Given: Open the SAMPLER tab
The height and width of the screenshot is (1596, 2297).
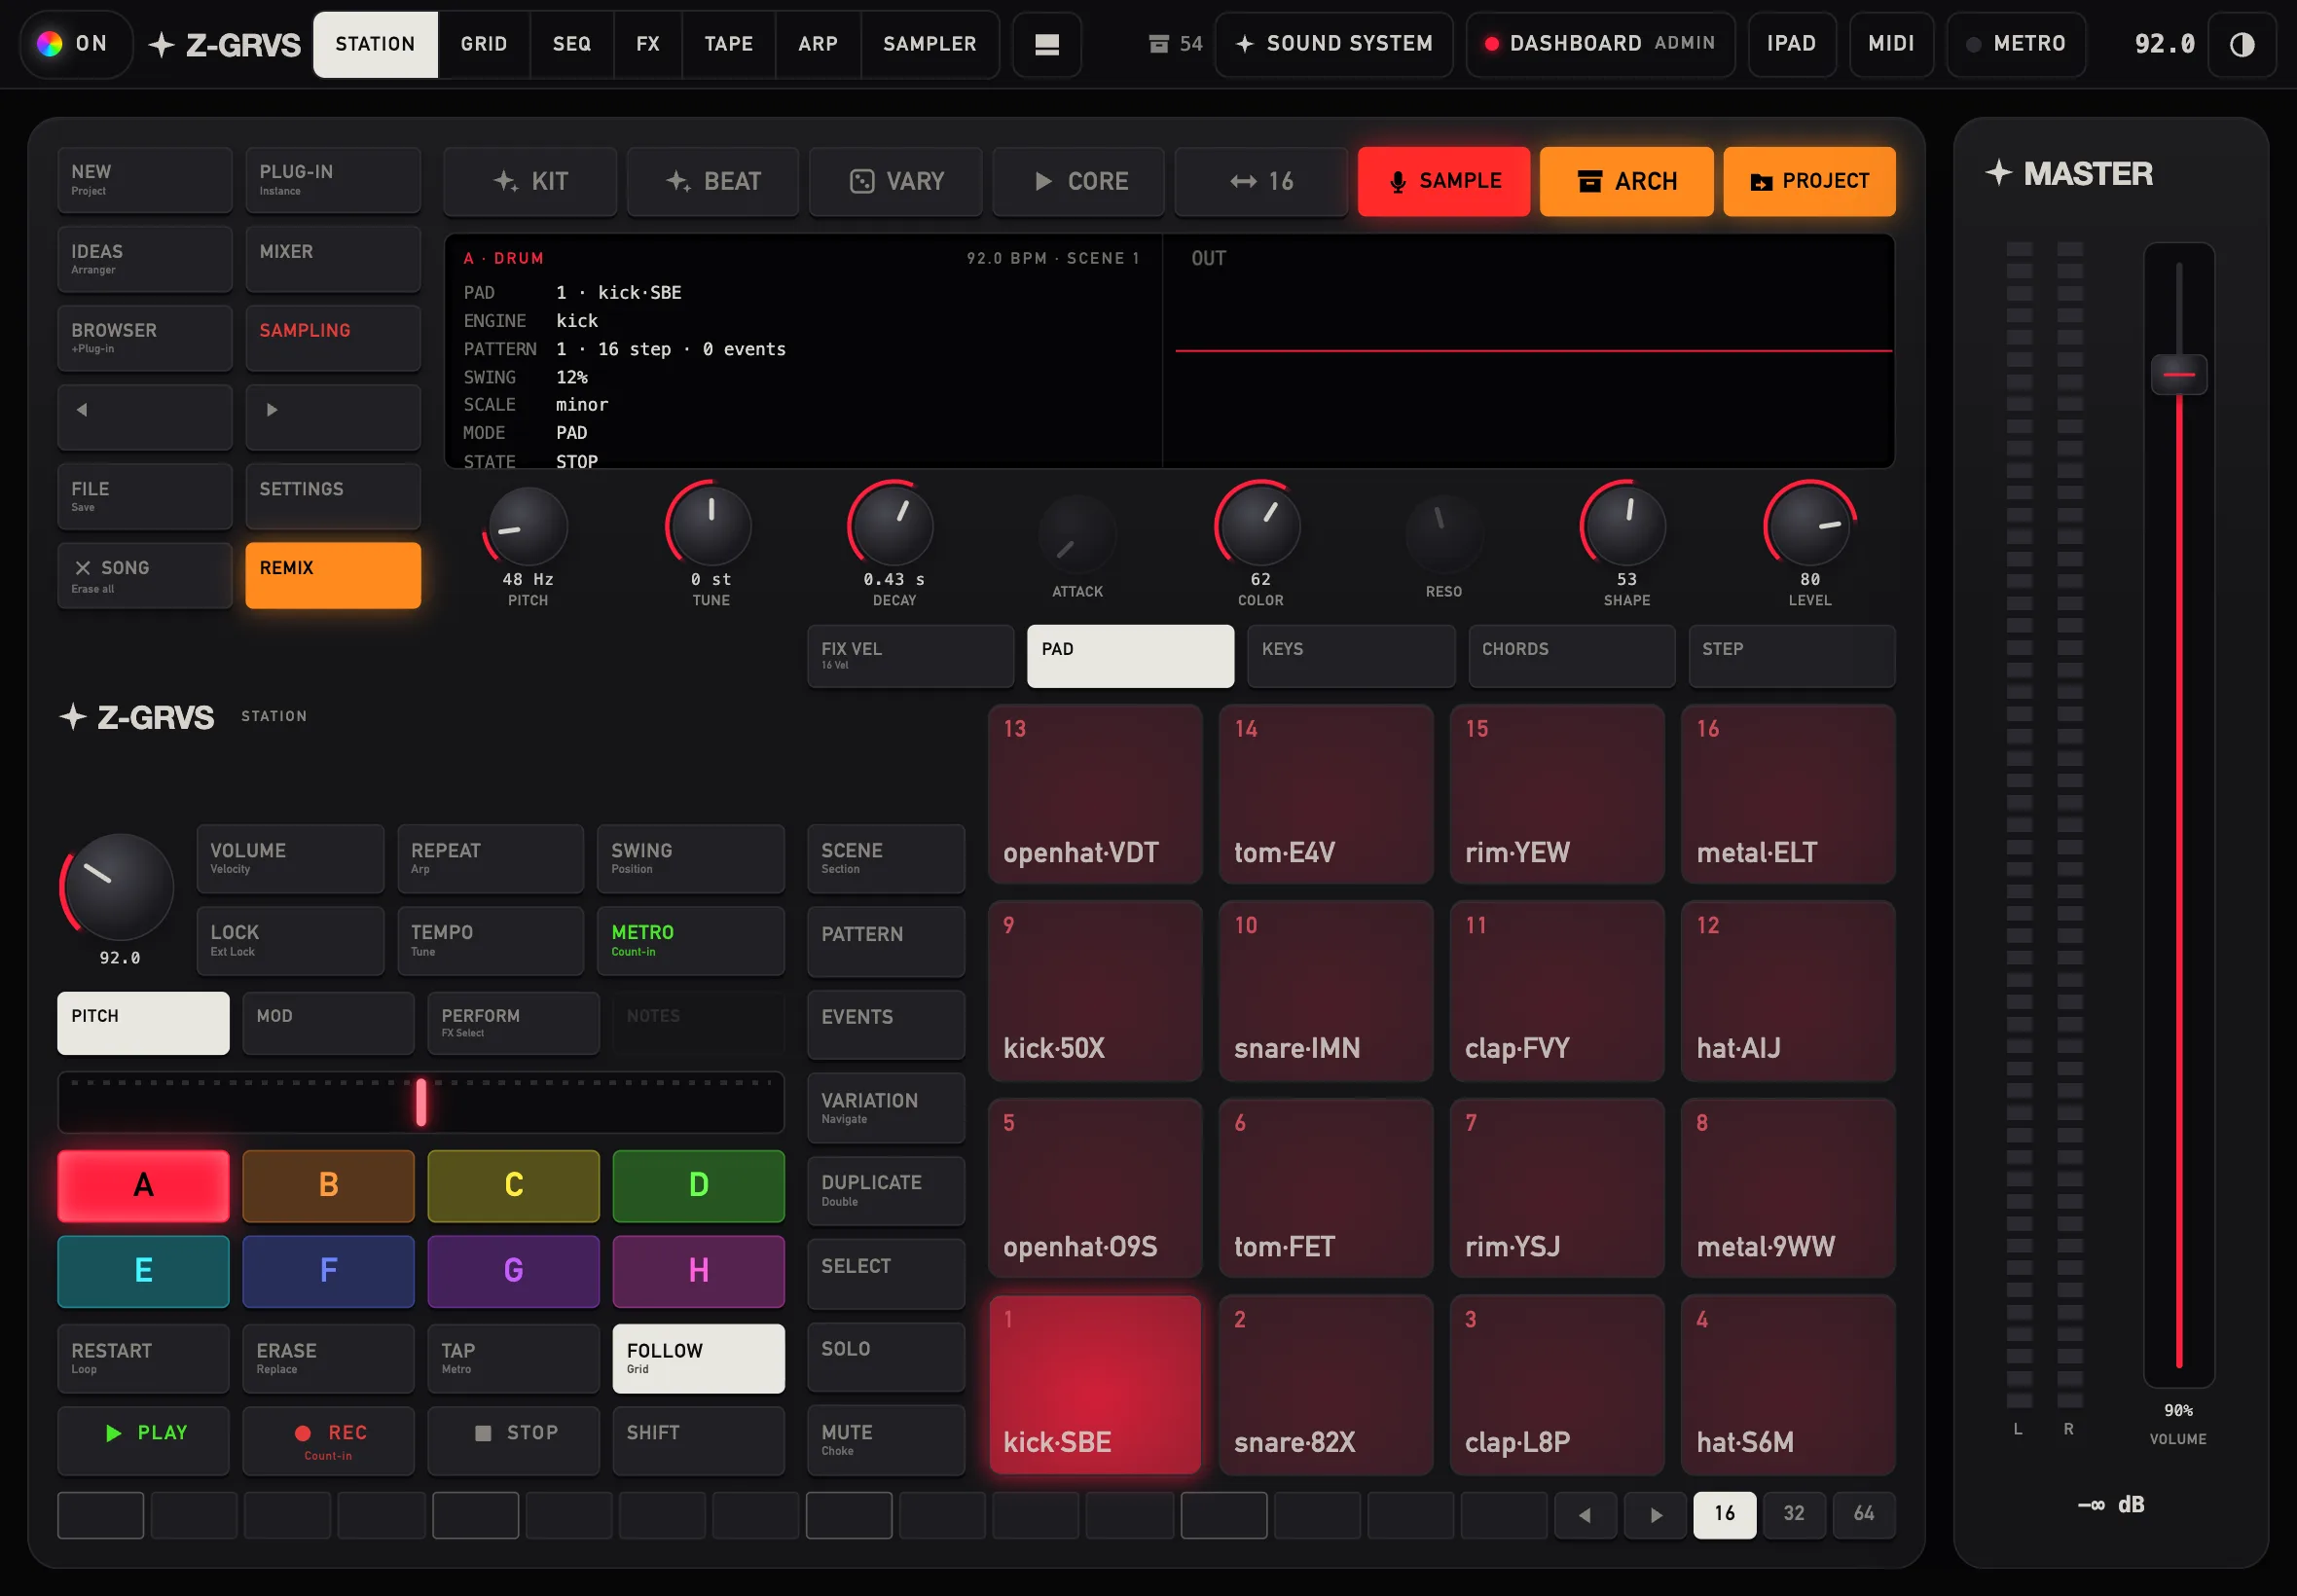Looking at the screenshot, I should tap(929, 44).
